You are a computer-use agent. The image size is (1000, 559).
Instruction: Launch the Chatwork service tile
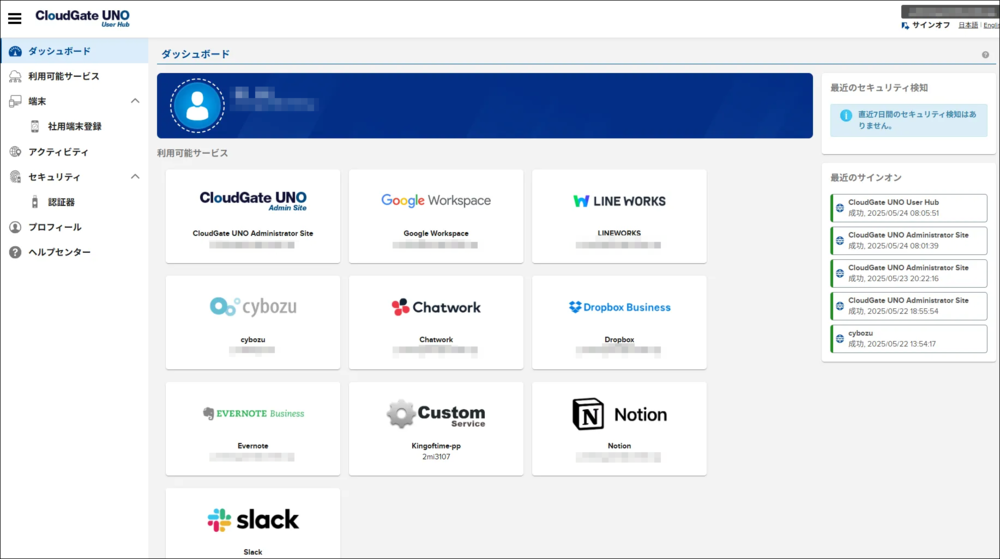tap(436, 323)
